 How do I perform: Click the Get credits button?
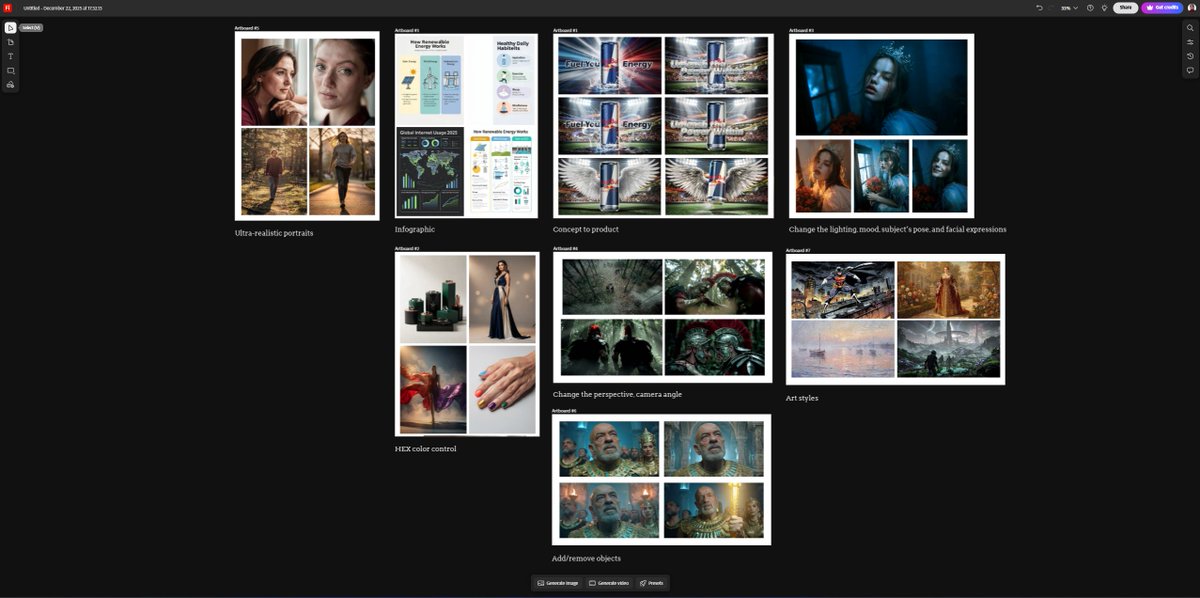coord(1161,7)
